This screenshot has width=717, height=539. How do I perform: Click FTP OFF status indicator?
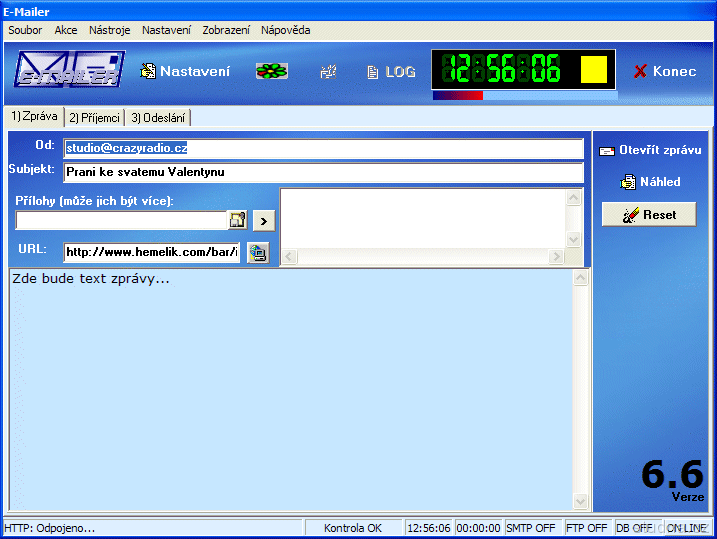[x=587, y=528]
